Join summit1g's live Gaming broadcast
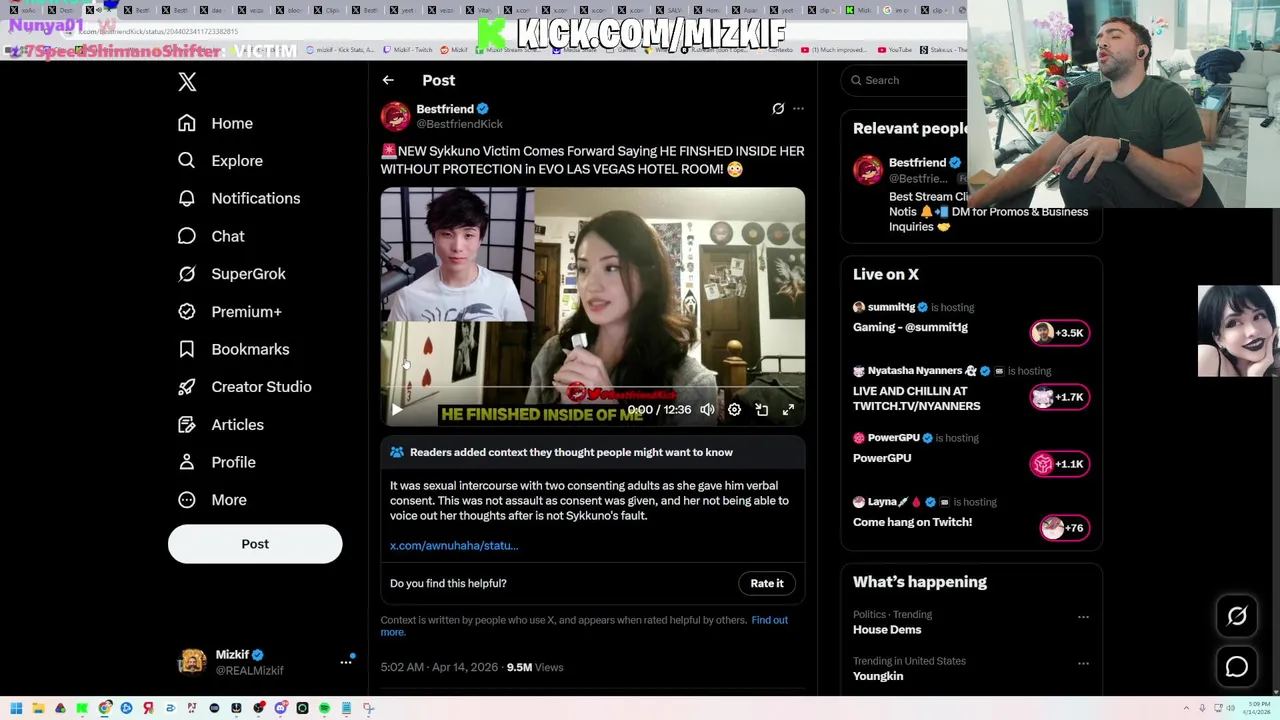 910,328
